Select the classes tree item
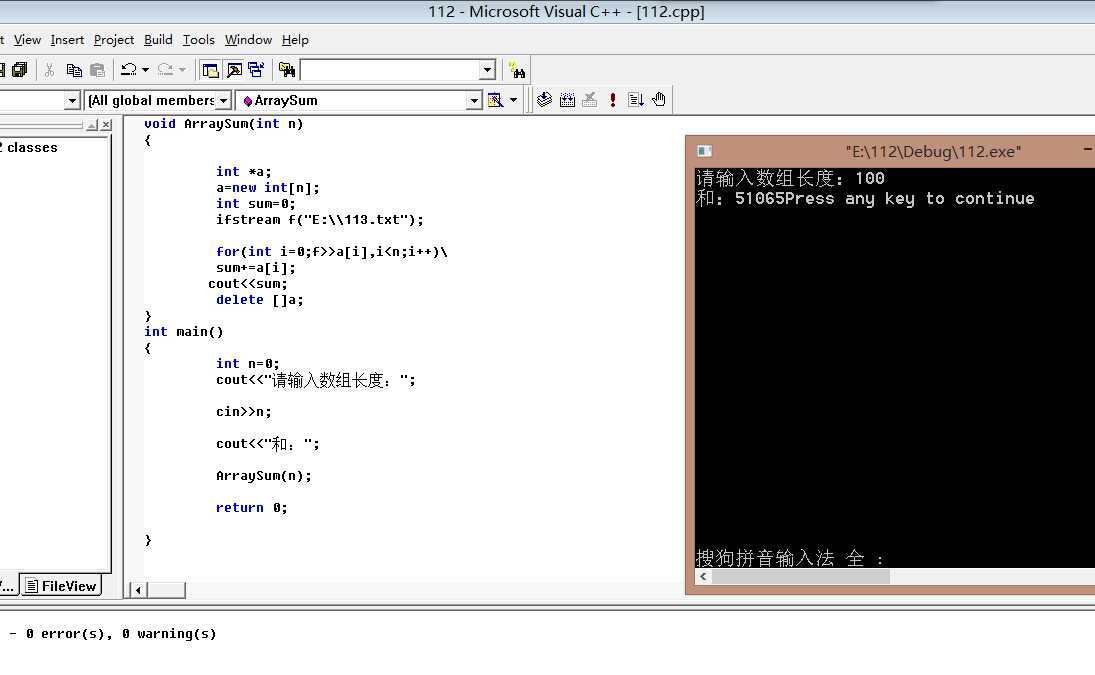1095x675 pixels. tap(31, 147)
